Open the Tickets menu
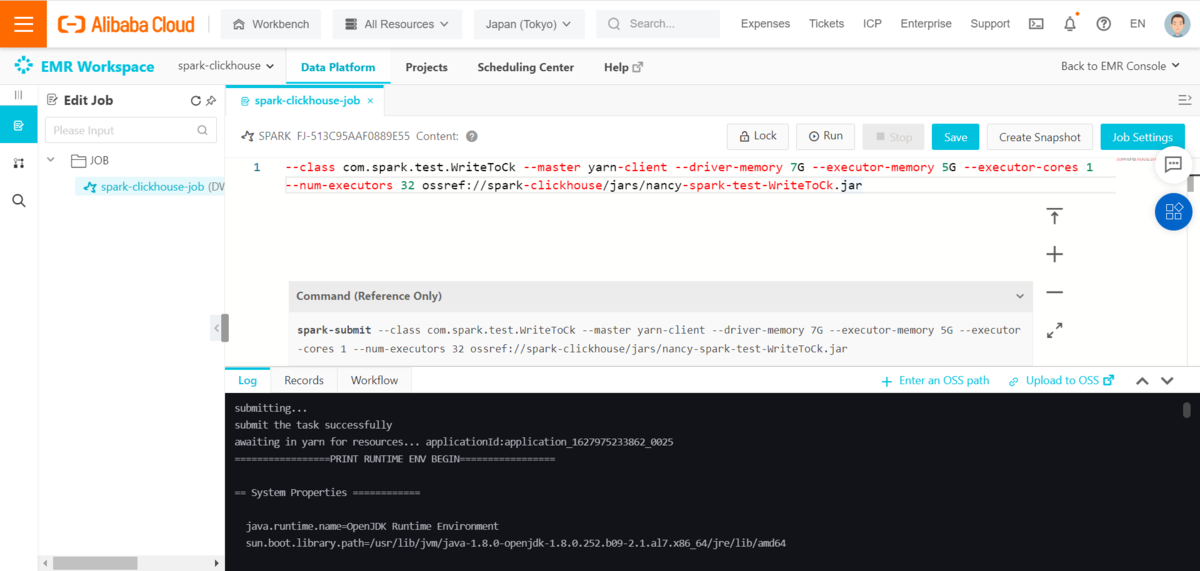The width and height of the screenshot is (1200, 571). click(x=826, y=24)
